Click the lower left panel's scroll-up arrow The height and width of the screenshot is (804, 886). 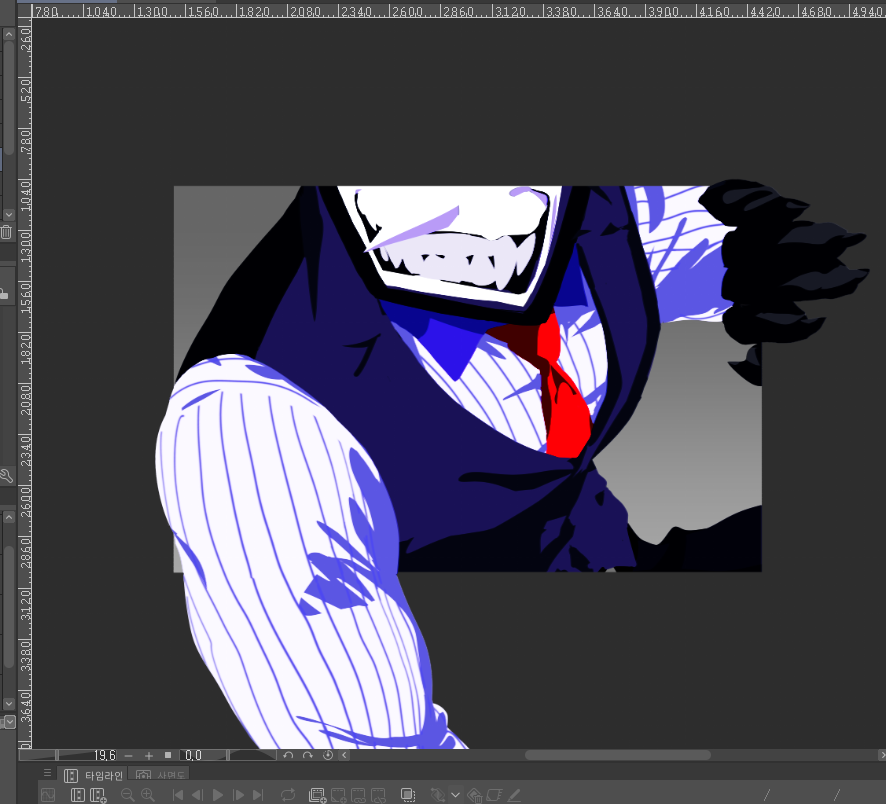click(x=8, y=518)
